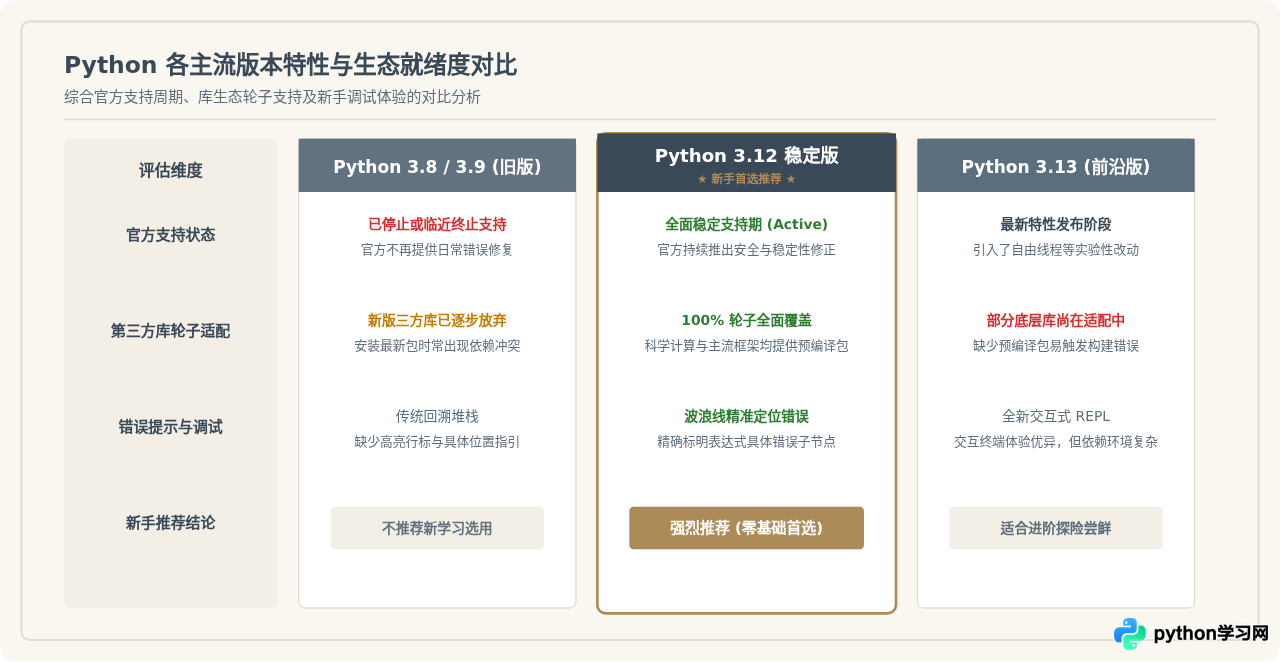Click the text 最新特性发布阶段

pyautogui.click(x=1056, y=224)
